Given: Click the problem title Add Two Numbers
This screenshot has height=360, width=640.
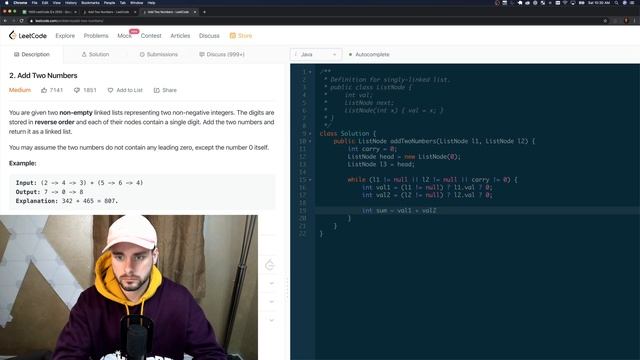Looking at the screenshot, I should pyautogui.click(x=43, y=76).
